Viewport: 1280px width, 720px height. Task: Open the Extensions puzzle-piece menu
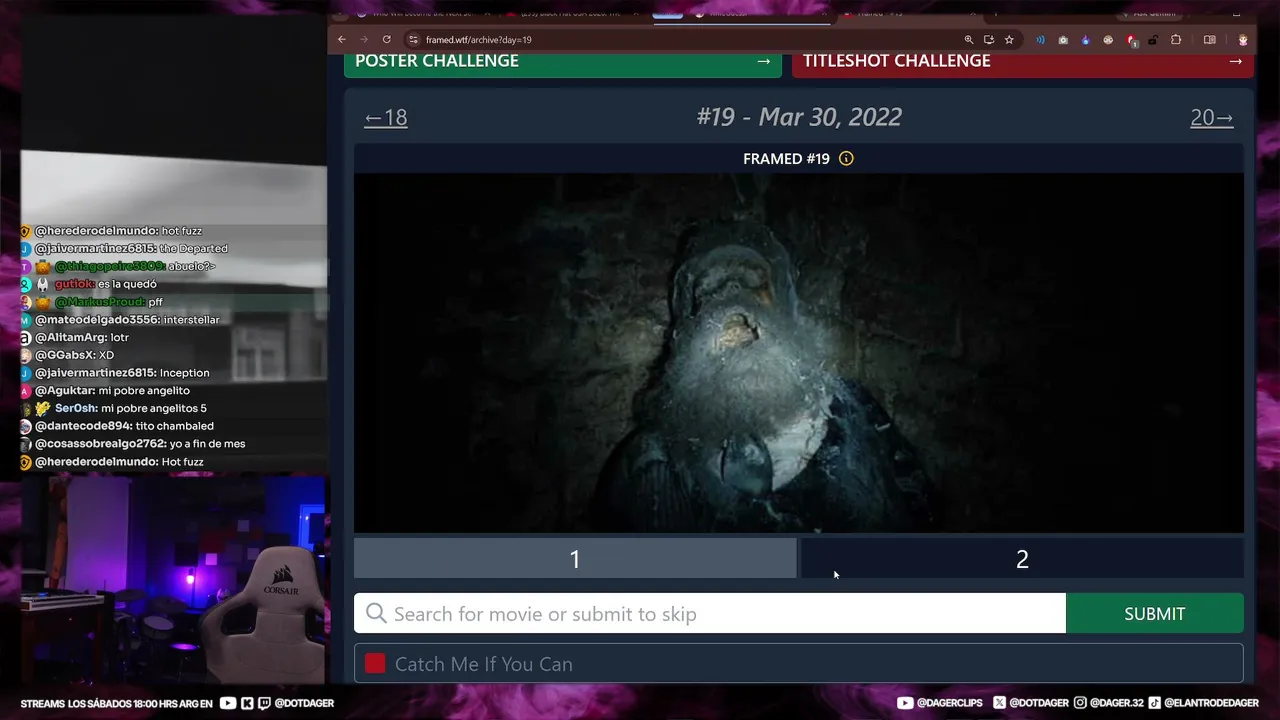[x=1176, y=40]
